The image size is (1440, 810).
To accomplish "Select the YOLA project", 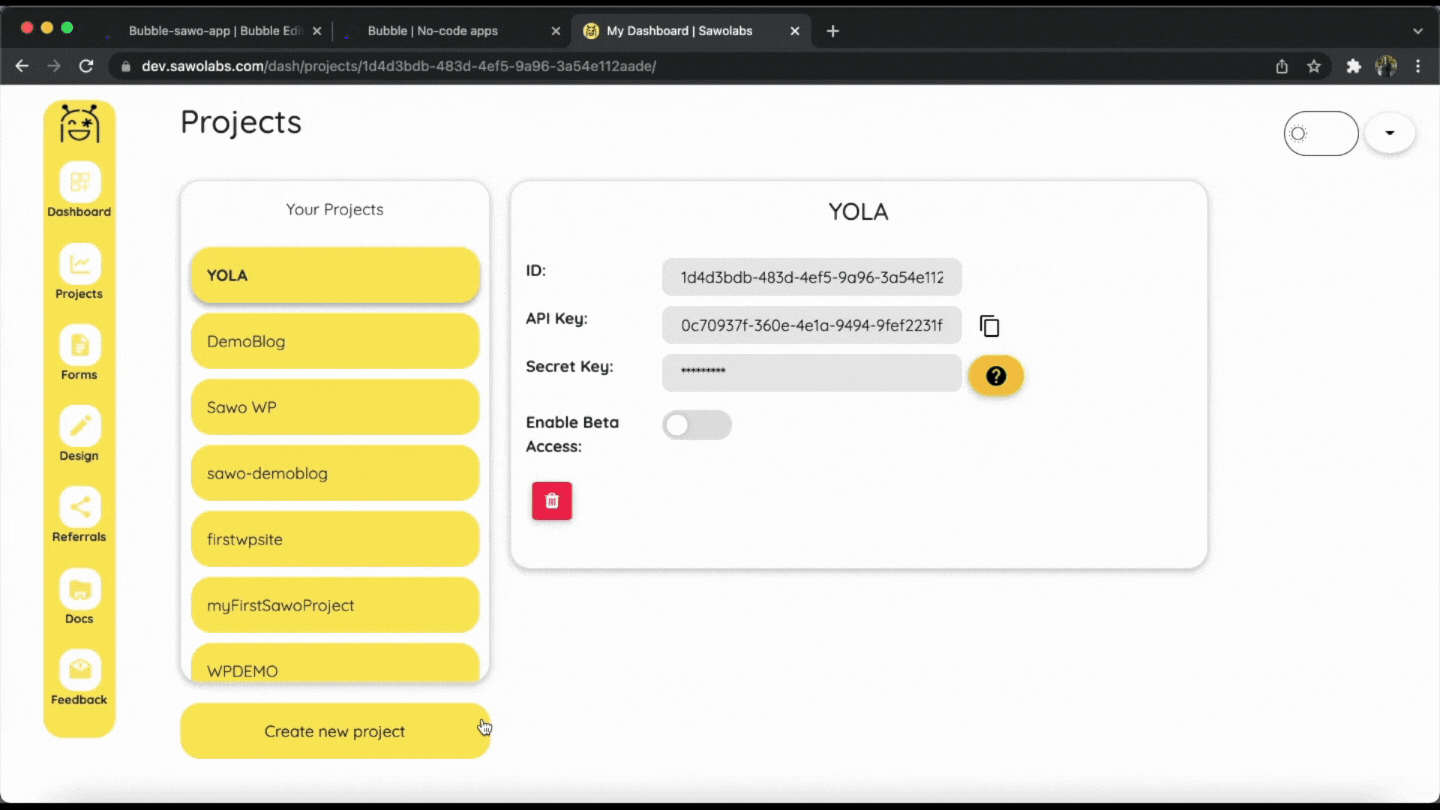I will tap(335, 275).
